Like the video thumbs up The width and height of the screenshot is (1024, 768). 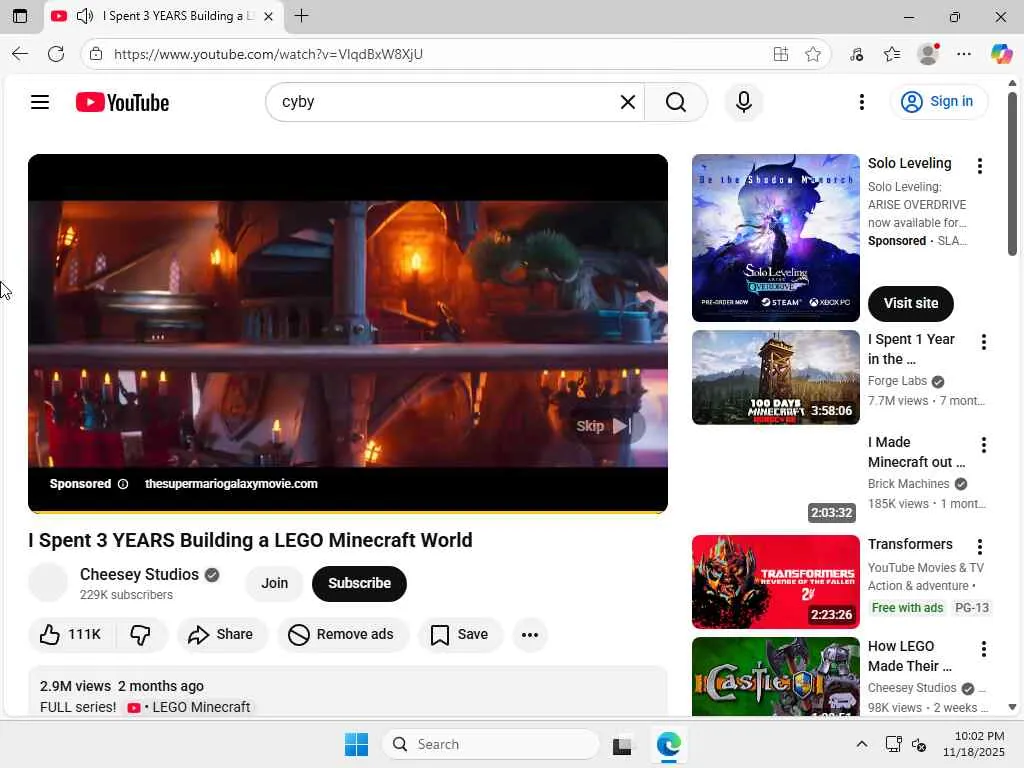tap(71, 634)
